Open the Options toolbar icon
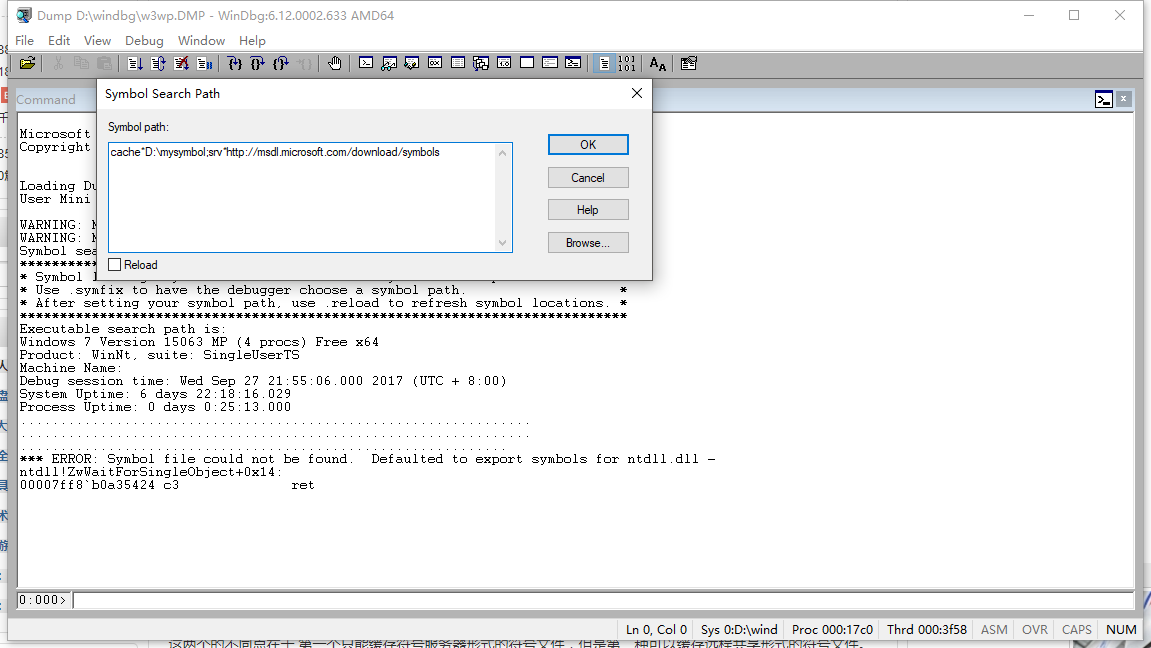This screenshot has height=648, width=1151. coord(689,64)
